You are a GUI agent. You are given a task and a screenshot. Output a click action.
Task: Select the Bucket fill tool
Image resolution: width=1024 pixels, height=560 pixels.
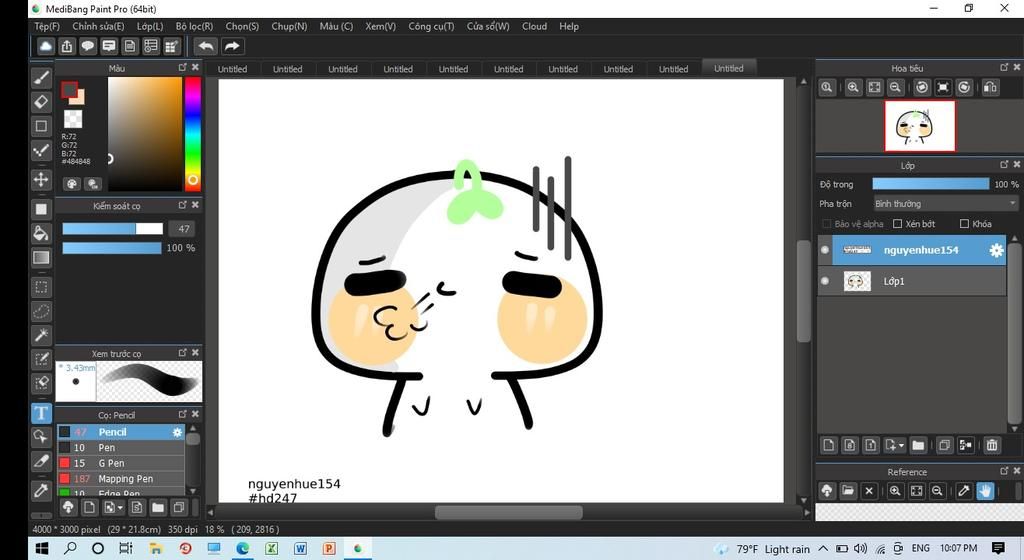click(x=41, y=233)
